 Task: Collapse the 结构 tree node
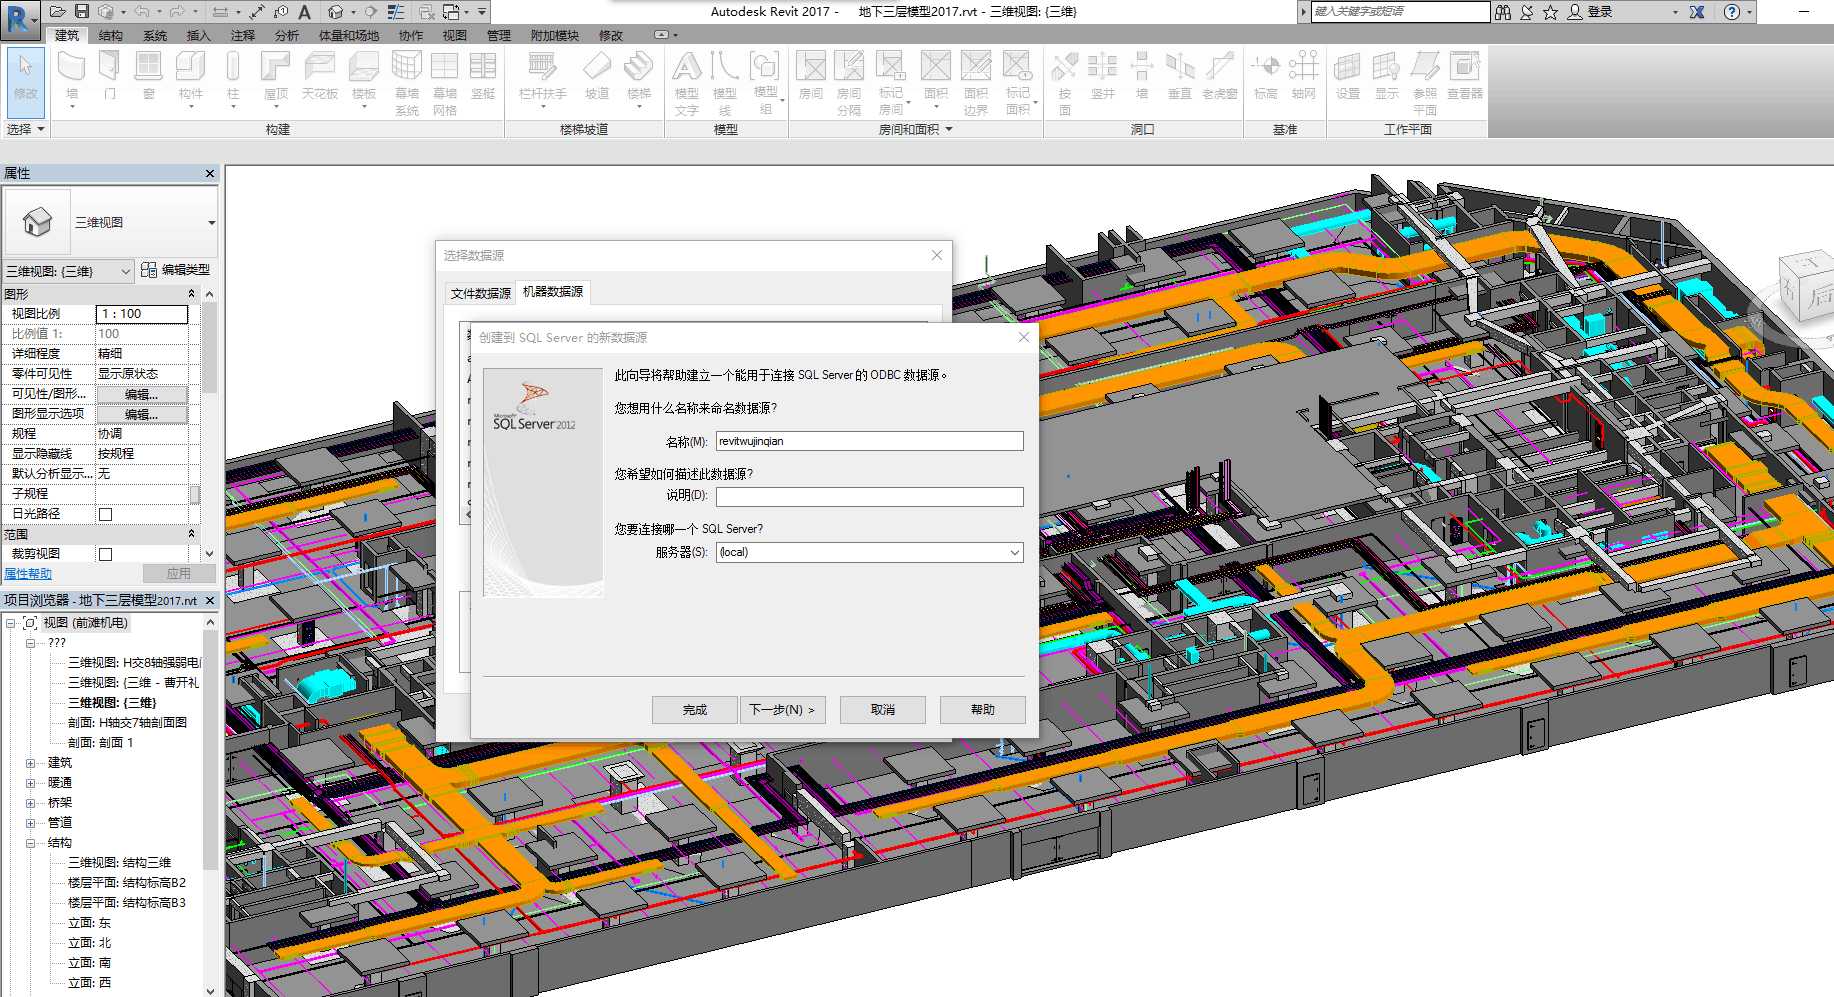pyautogui.click(x=30, y=843)
